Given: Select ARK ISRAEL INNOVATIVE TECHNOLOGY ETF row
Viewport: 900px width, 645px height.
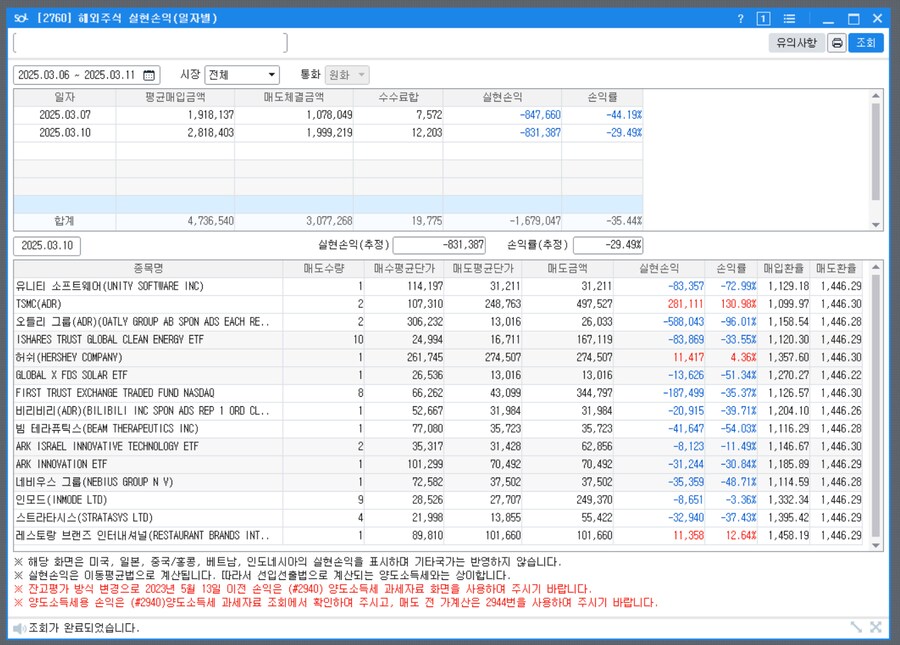Looking at the screenshot, I should click(x=439, y=446).
